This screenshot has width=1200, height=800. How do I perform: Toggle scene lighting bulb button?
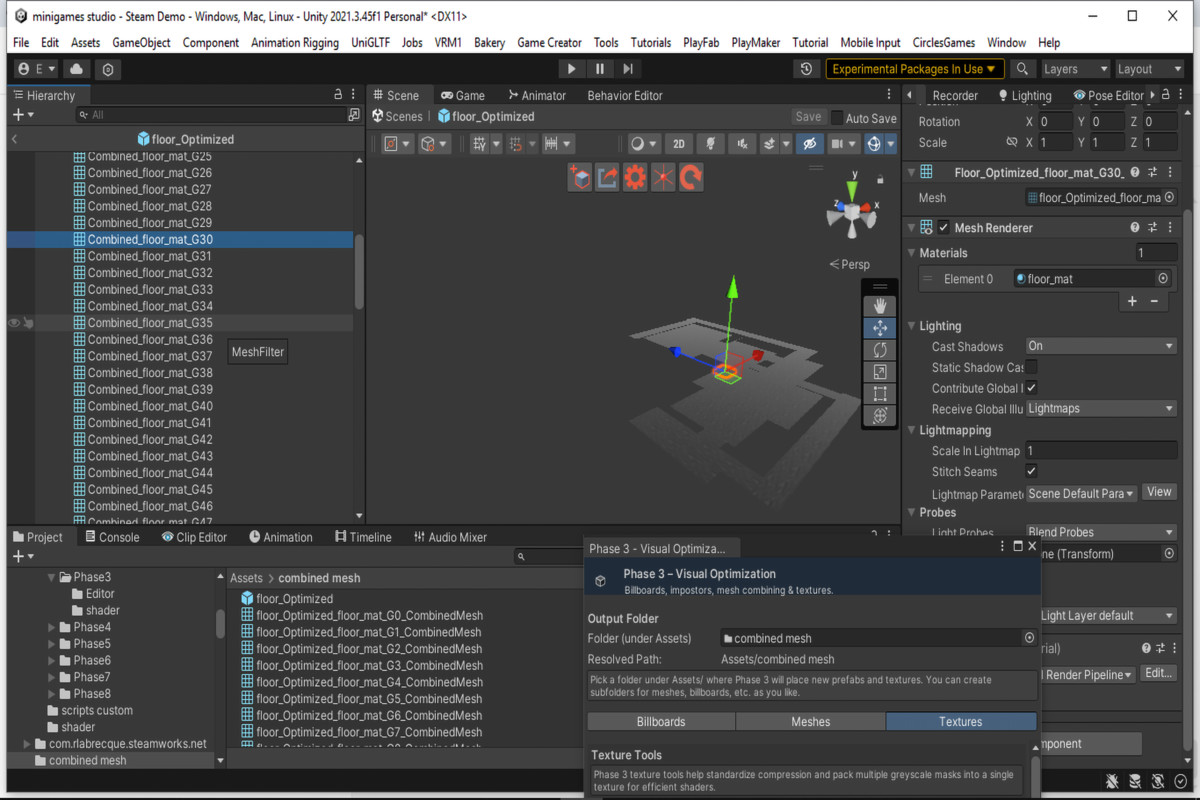tap(710, 144)
